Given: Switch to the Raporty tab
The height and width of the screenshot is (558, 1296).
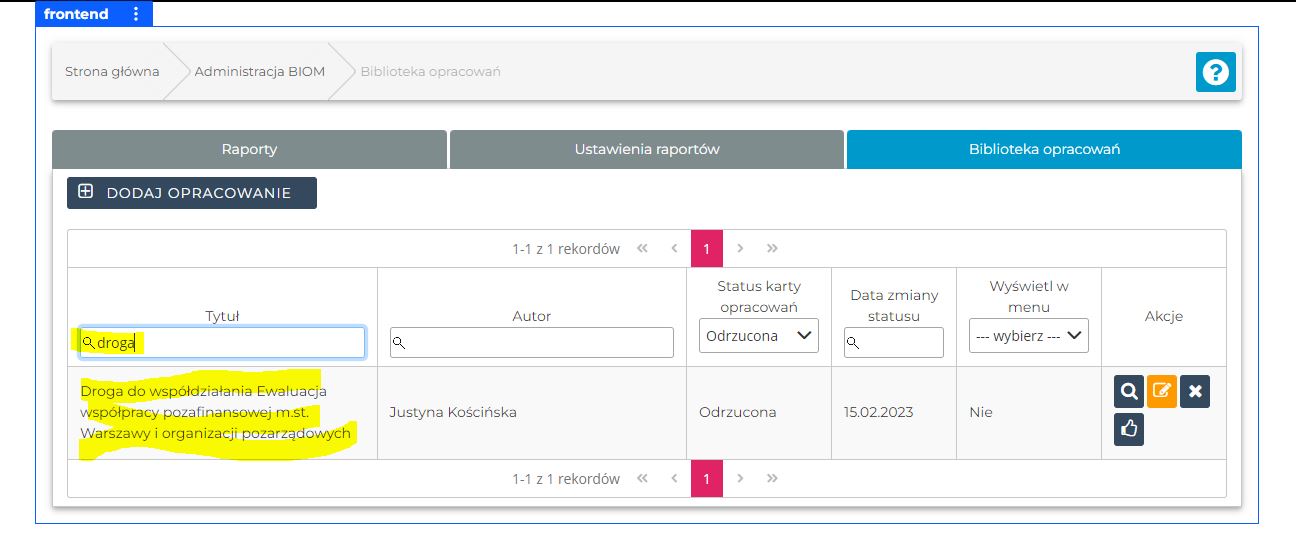Looking at the screenshot, I should coord(249,149).
